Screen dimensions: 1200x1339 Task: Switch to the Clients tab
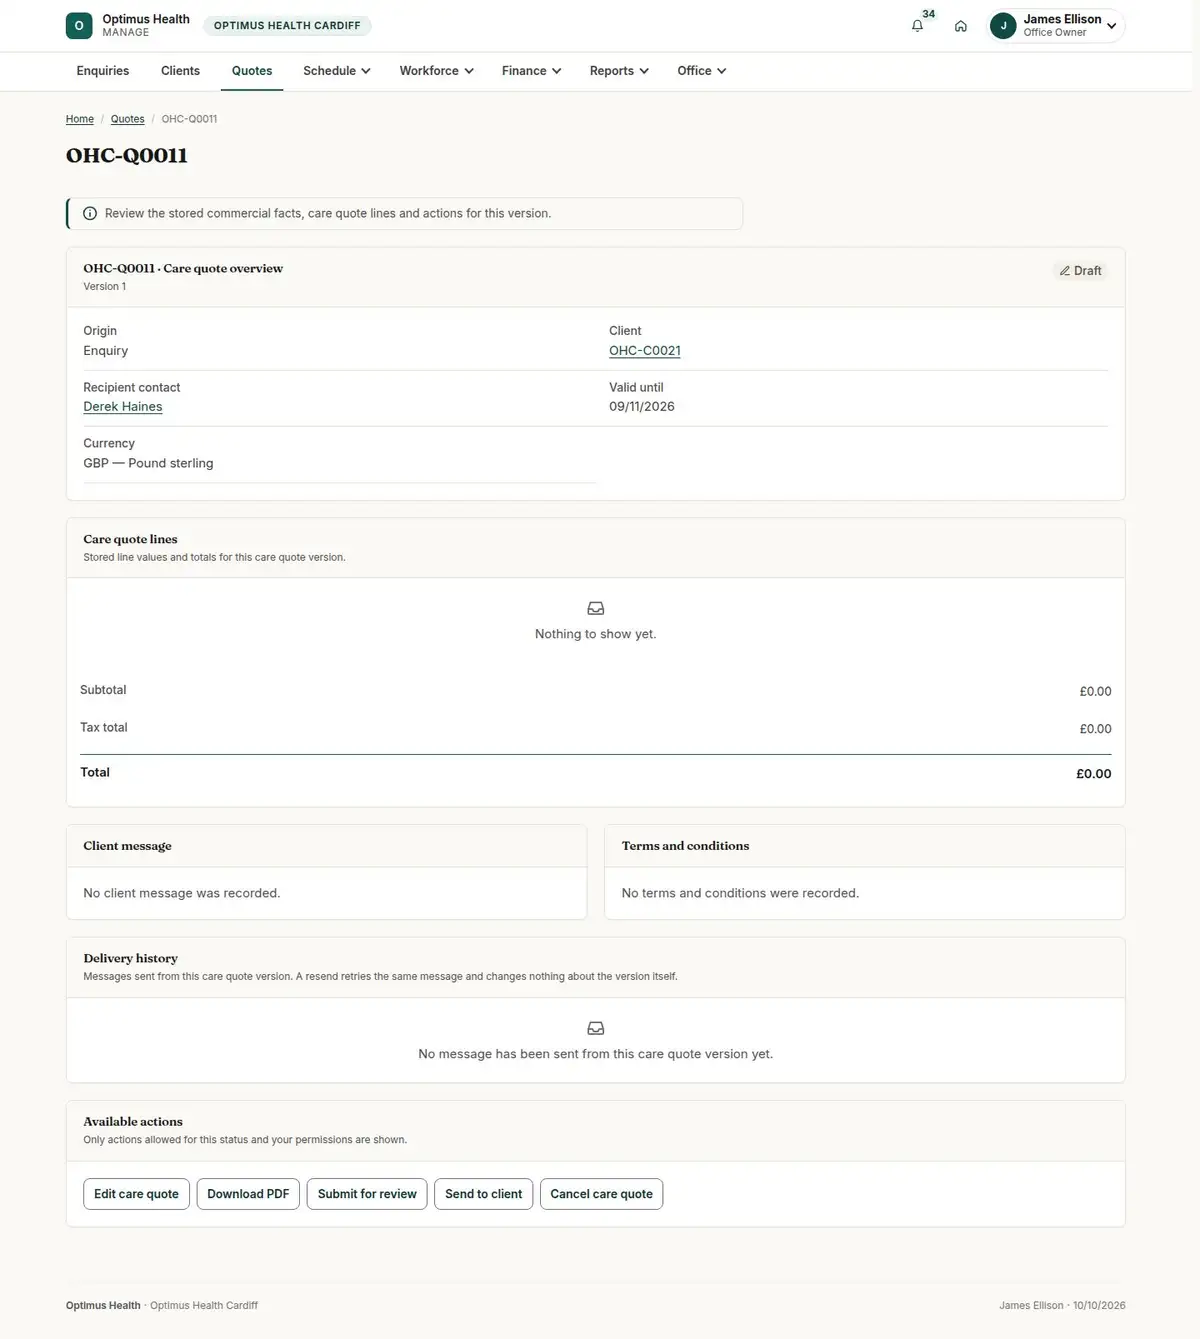point(180,71)
